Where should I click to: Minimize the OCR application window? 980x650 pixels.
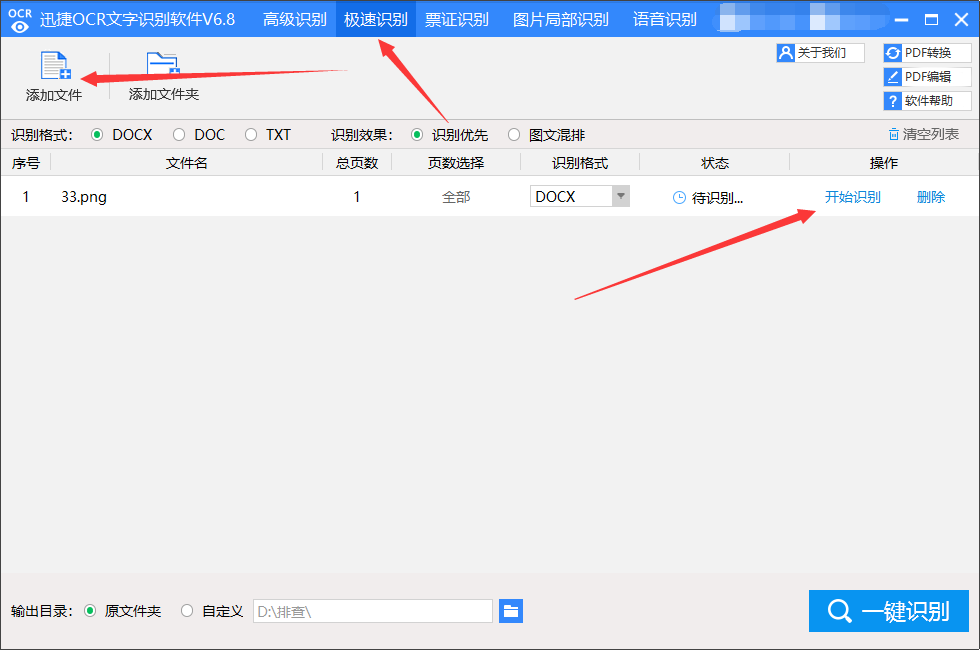(x=901, y=20)
